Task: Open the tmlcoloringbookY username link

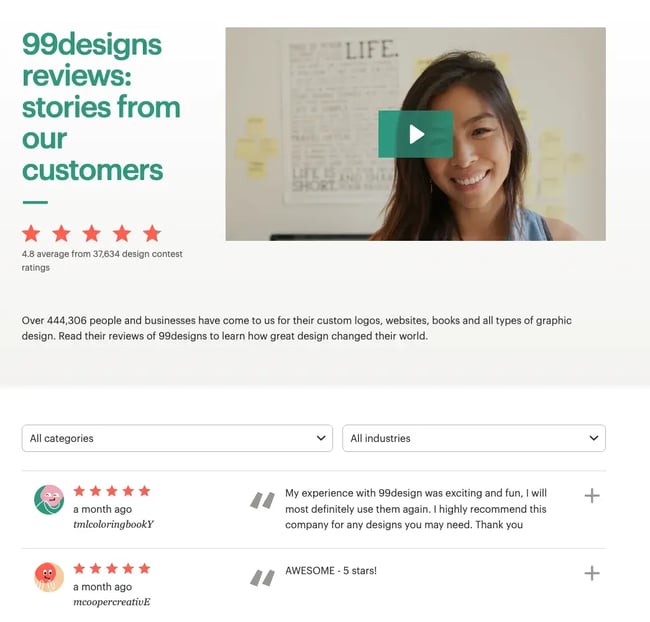Action: click(113, 524)
